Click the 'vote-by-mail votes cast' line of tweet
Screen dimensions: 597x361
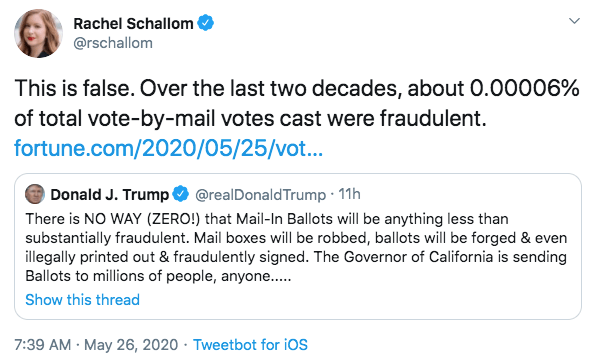250,118
